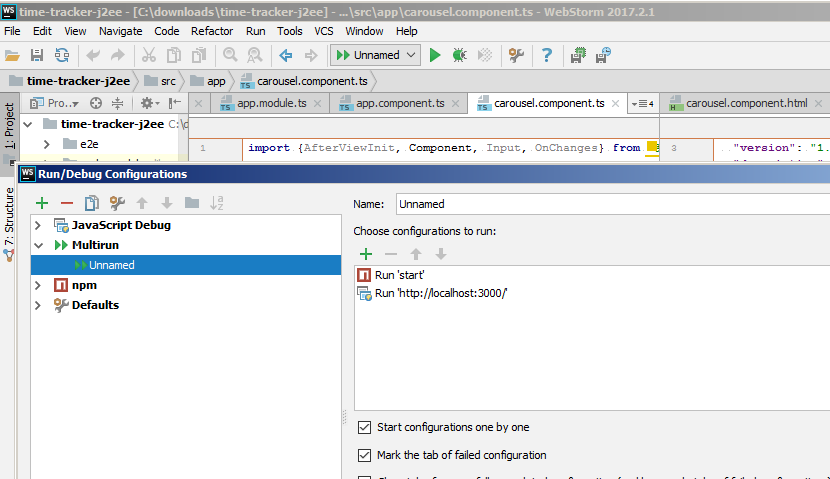Toggle Mark the tab of failed configuration

tap(364, 455)
